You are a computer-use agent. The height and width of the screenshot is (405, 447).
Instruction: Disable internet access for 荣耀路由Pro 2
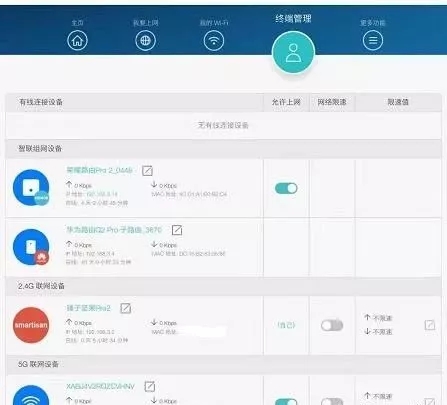point(286,188)
